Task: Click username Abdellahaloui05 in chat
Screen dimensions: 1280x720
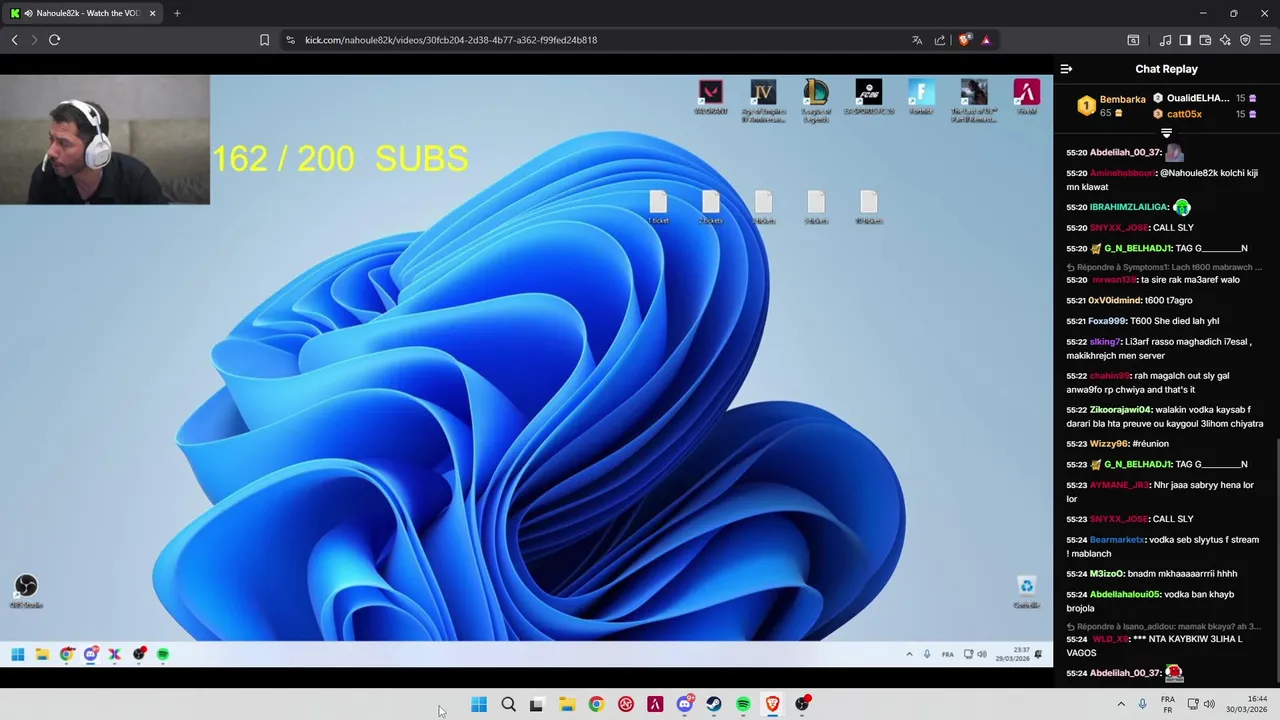Action: pos(1125,594)
